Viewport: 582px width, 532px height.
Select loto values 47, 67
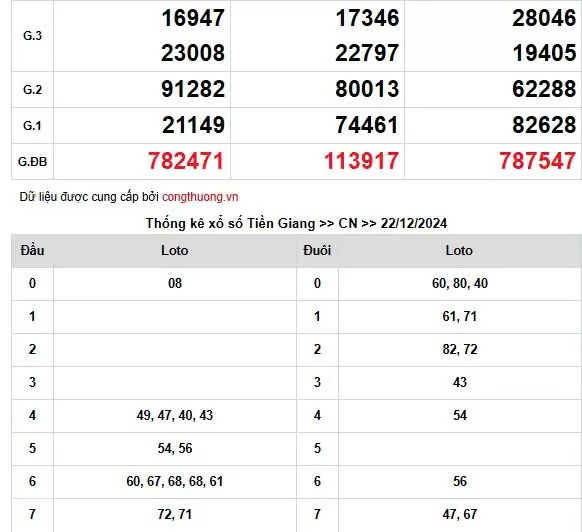tap(460, 515)
